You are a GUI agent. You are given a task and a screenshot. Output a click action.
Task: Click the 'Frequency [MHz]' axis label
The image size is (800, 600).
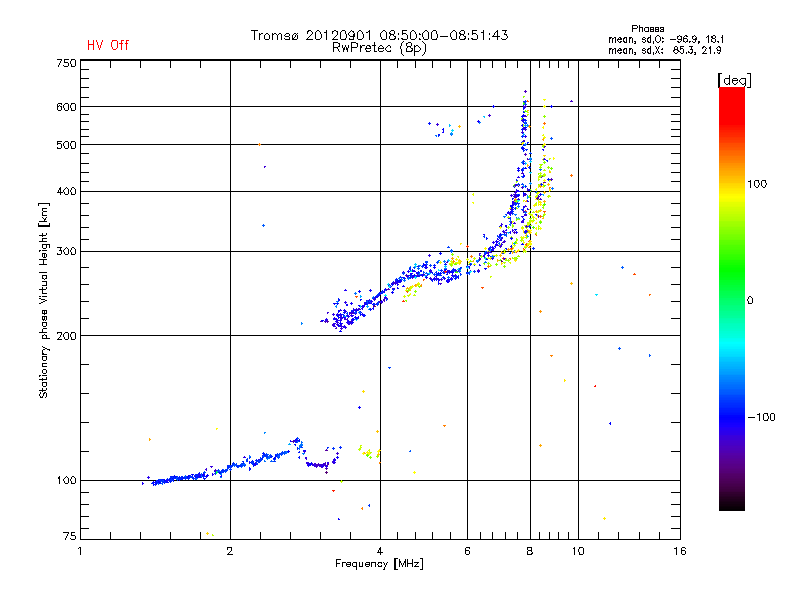click(379, 564)
